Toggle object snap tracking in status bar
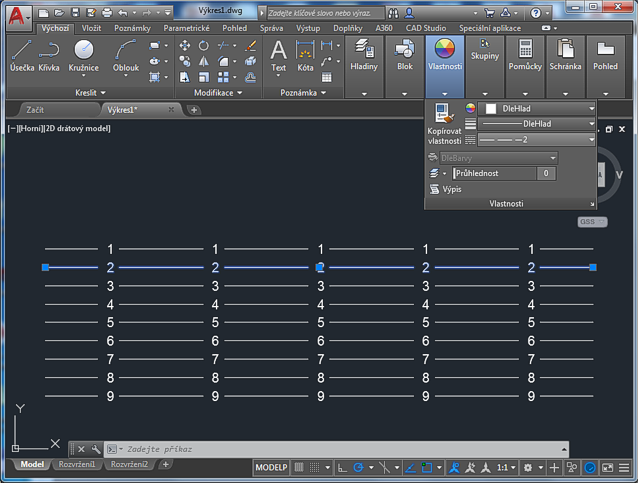 (x=410, y=468)
